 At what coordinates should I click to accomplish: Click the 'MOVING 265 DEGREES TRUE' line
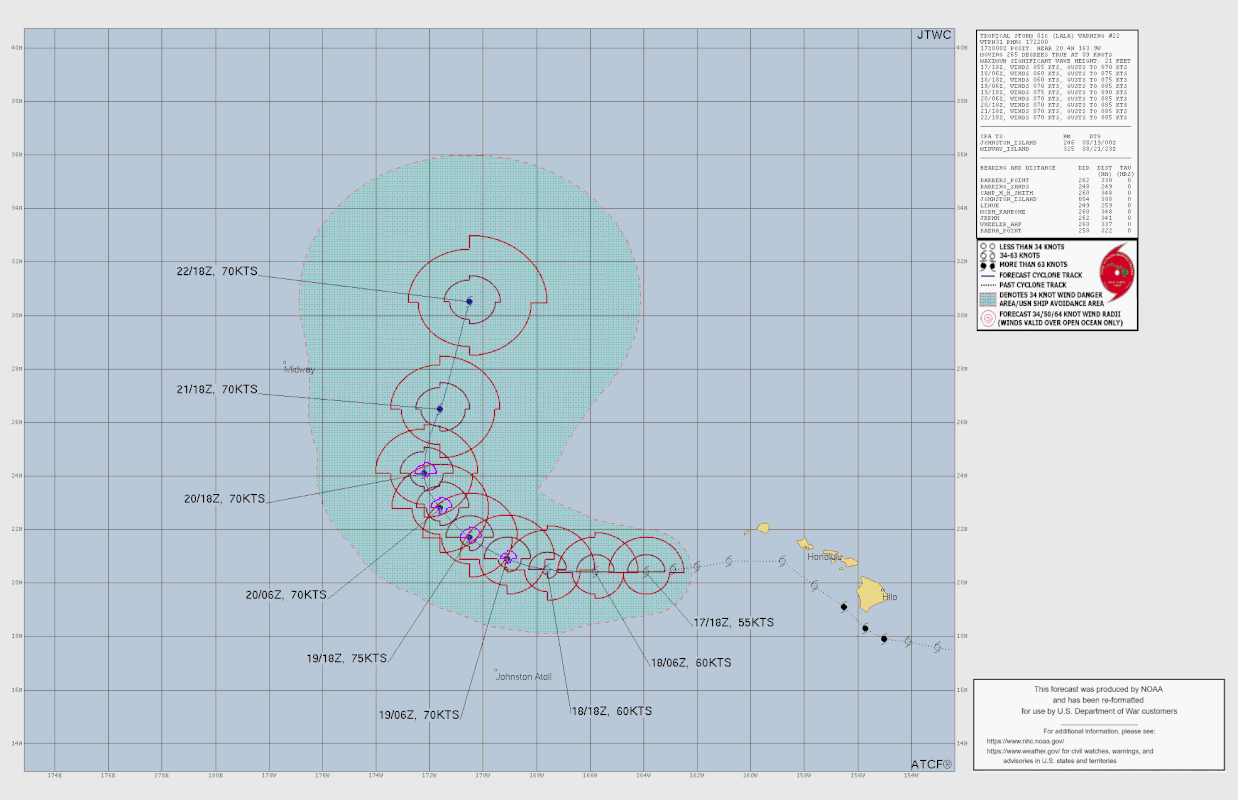point(1046,55)
